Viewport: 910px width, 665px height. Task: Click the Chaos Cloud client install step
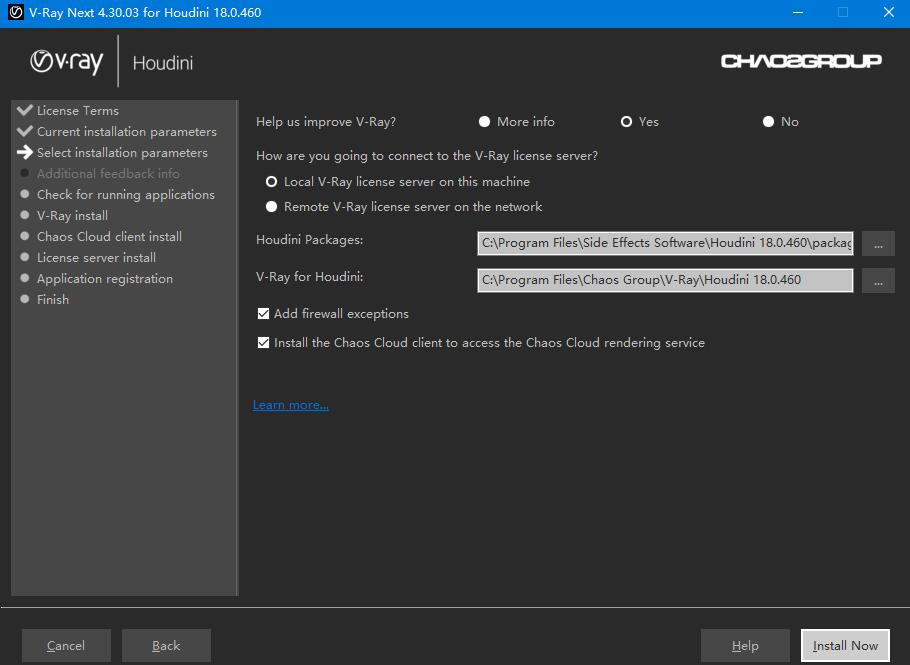click(109, 236)
